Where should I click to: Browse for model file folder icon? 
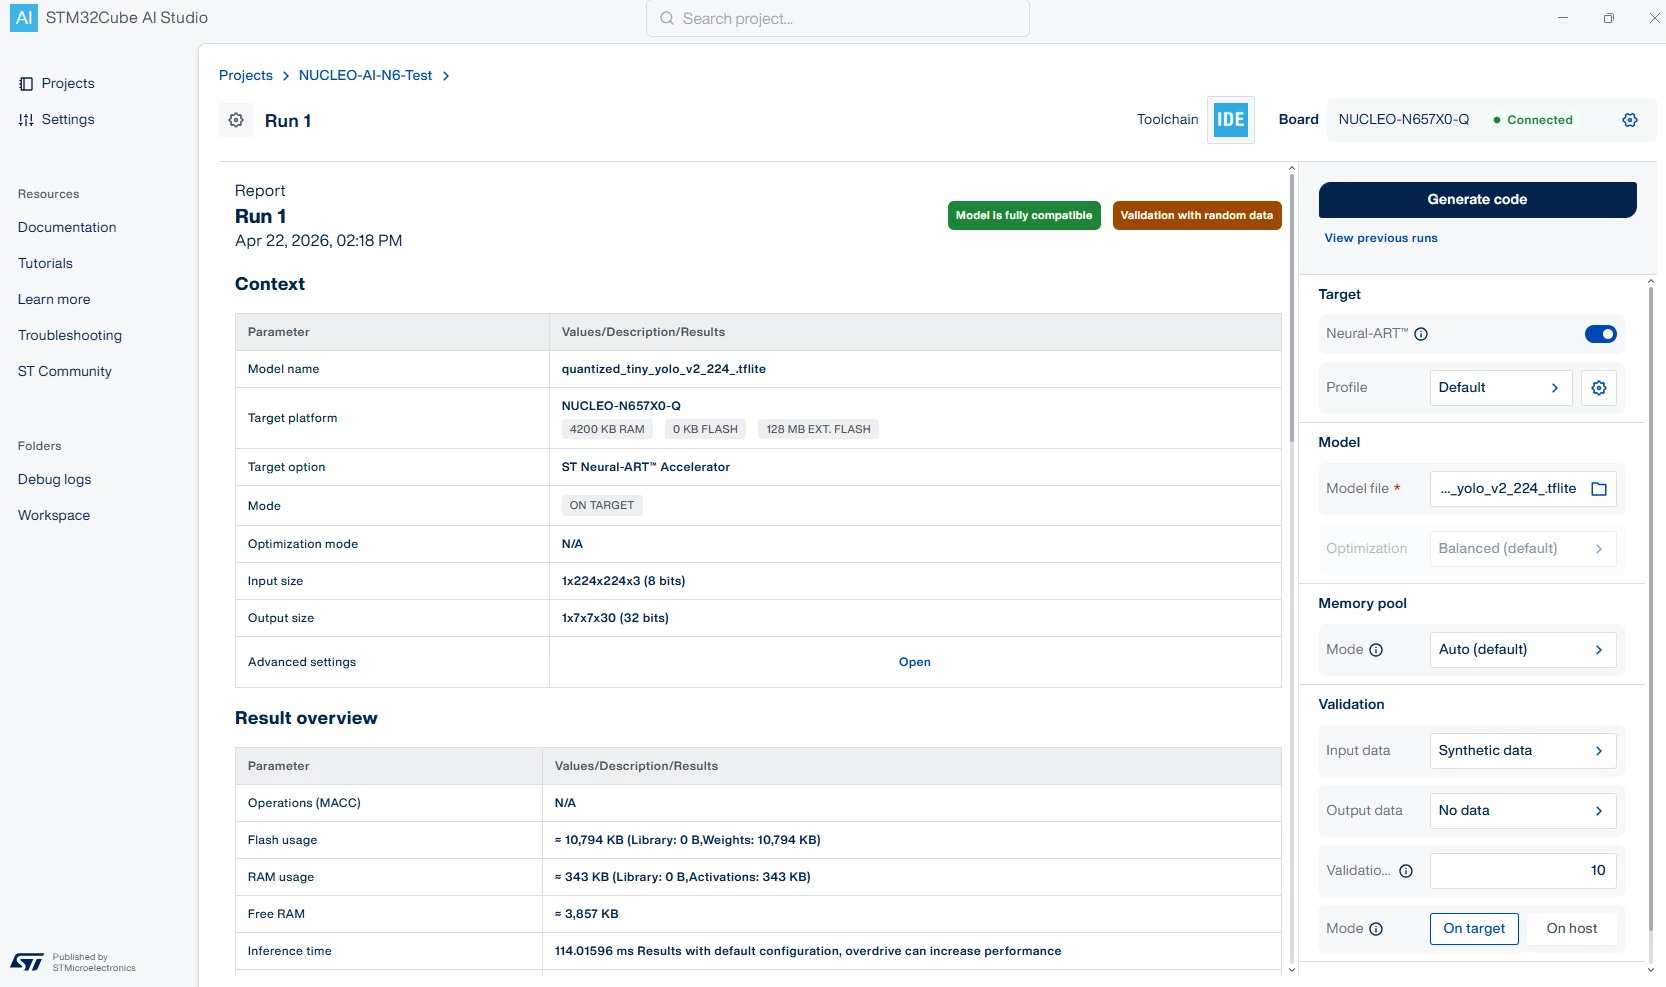[1599, 489]
